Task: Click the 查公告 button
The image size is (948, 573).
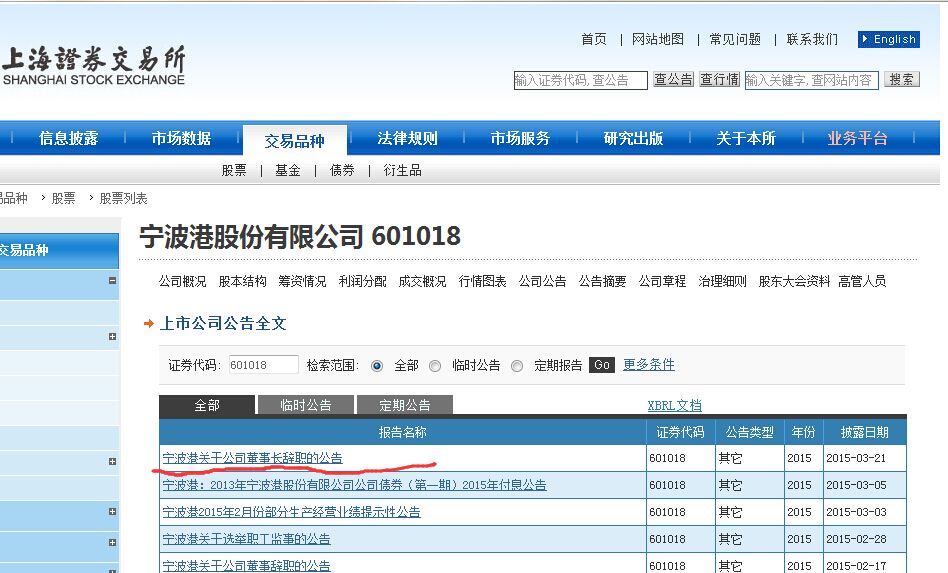Action: (673, 79)
